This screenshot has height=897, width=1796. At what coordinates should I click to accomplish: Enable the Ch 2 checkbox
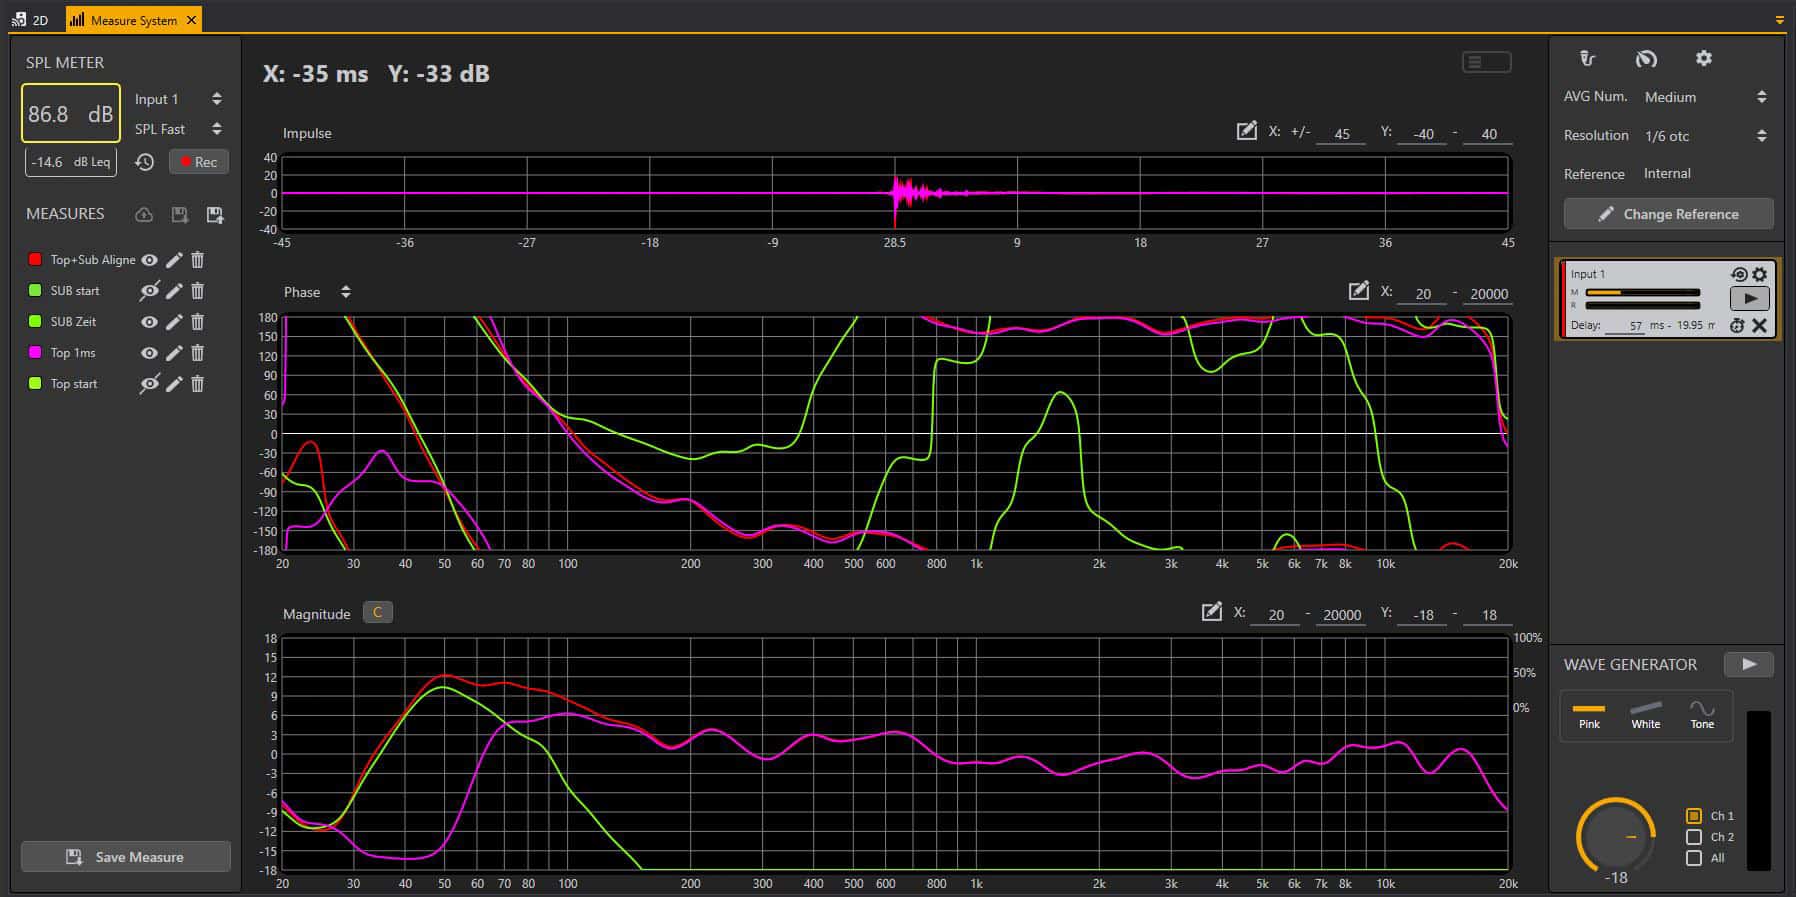tap(1694, 837)
